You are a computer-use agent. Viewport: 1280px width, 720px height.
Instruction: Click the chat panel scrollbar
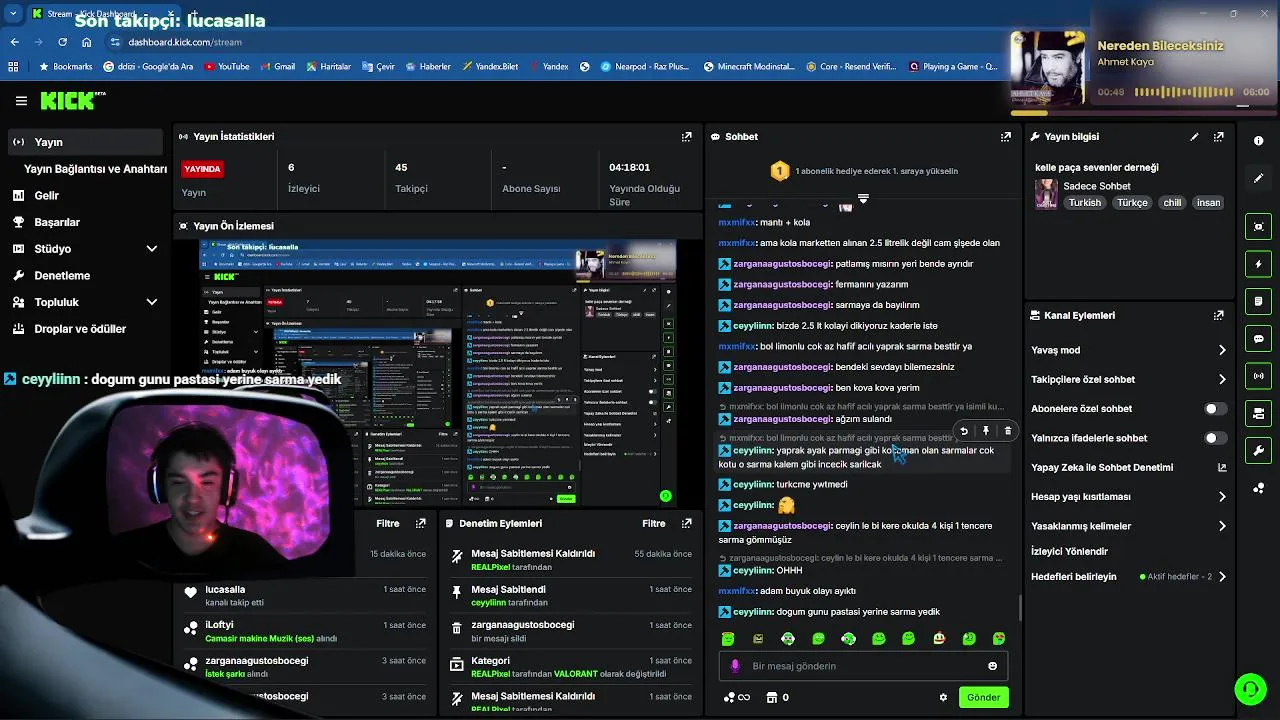1019,606
